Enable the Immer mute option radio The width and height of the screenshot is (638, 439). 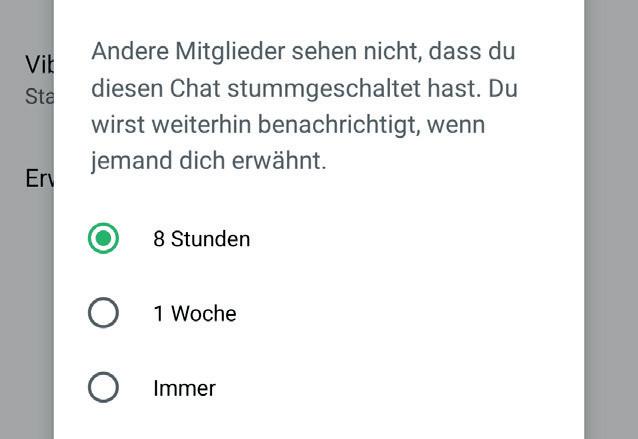point(103,387)
